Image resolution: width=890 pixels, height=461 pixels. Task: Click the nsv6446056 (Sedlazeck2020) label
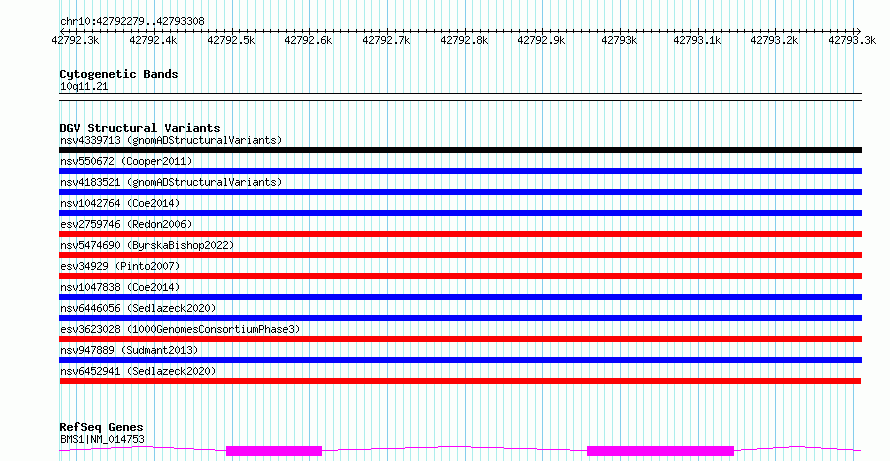138,308
